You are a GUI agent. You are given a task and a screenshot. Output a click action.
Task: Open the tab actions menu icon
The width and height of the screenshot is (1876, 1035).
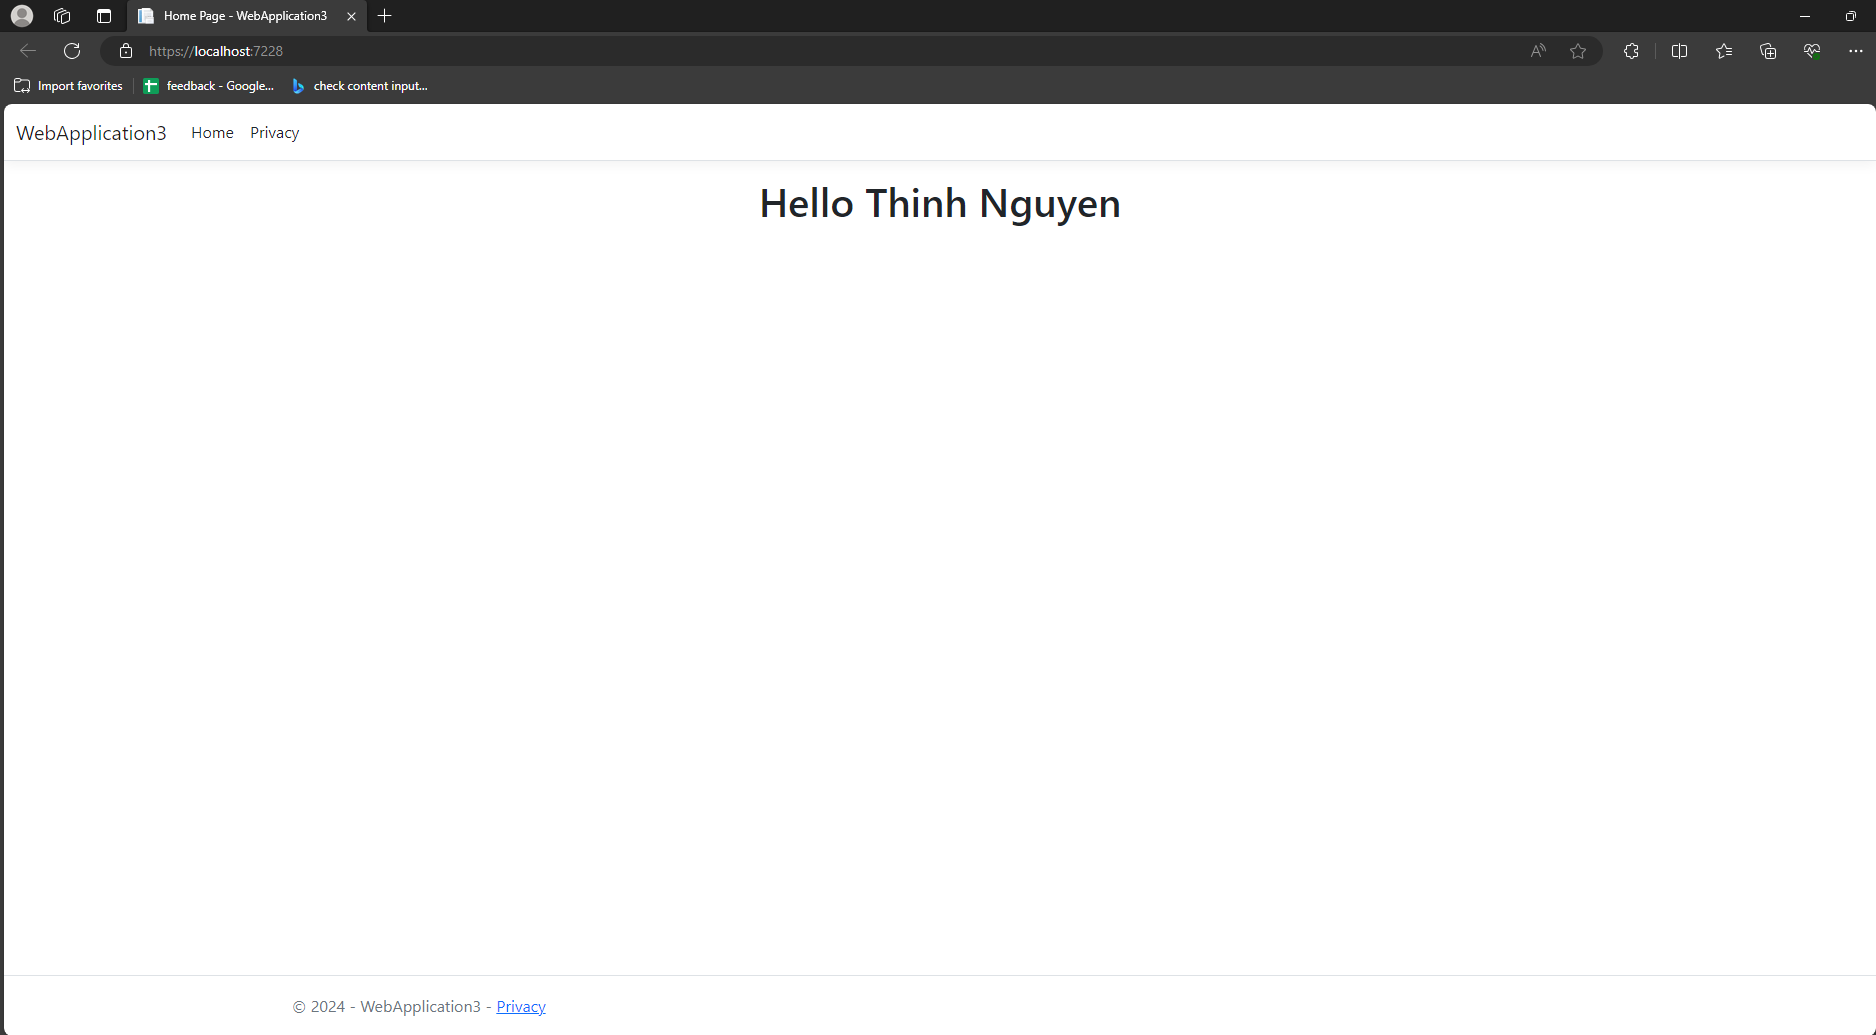pyautogui.click(x=104, y=16)
